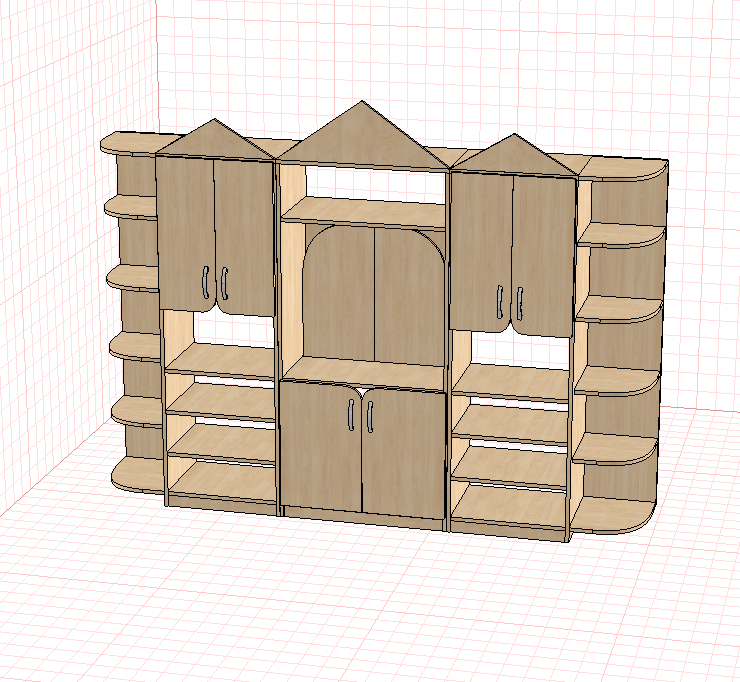Select top rounded shelf of right corner unit
This screenshot has height=682, width=740.
tap(623, 169)
